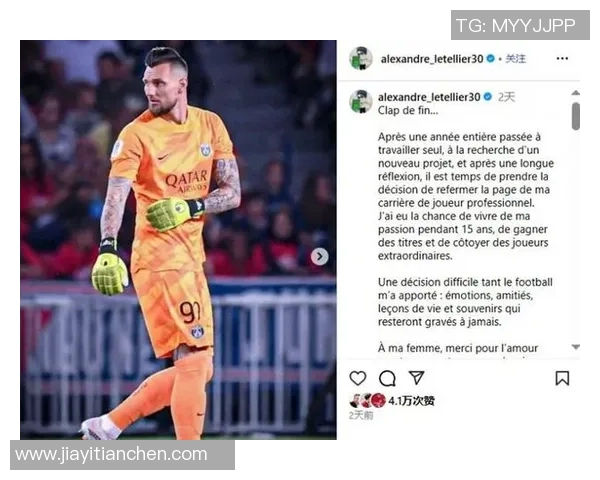
Task: Click the 2天前 post timestamp
Action: tap(361, 415)
